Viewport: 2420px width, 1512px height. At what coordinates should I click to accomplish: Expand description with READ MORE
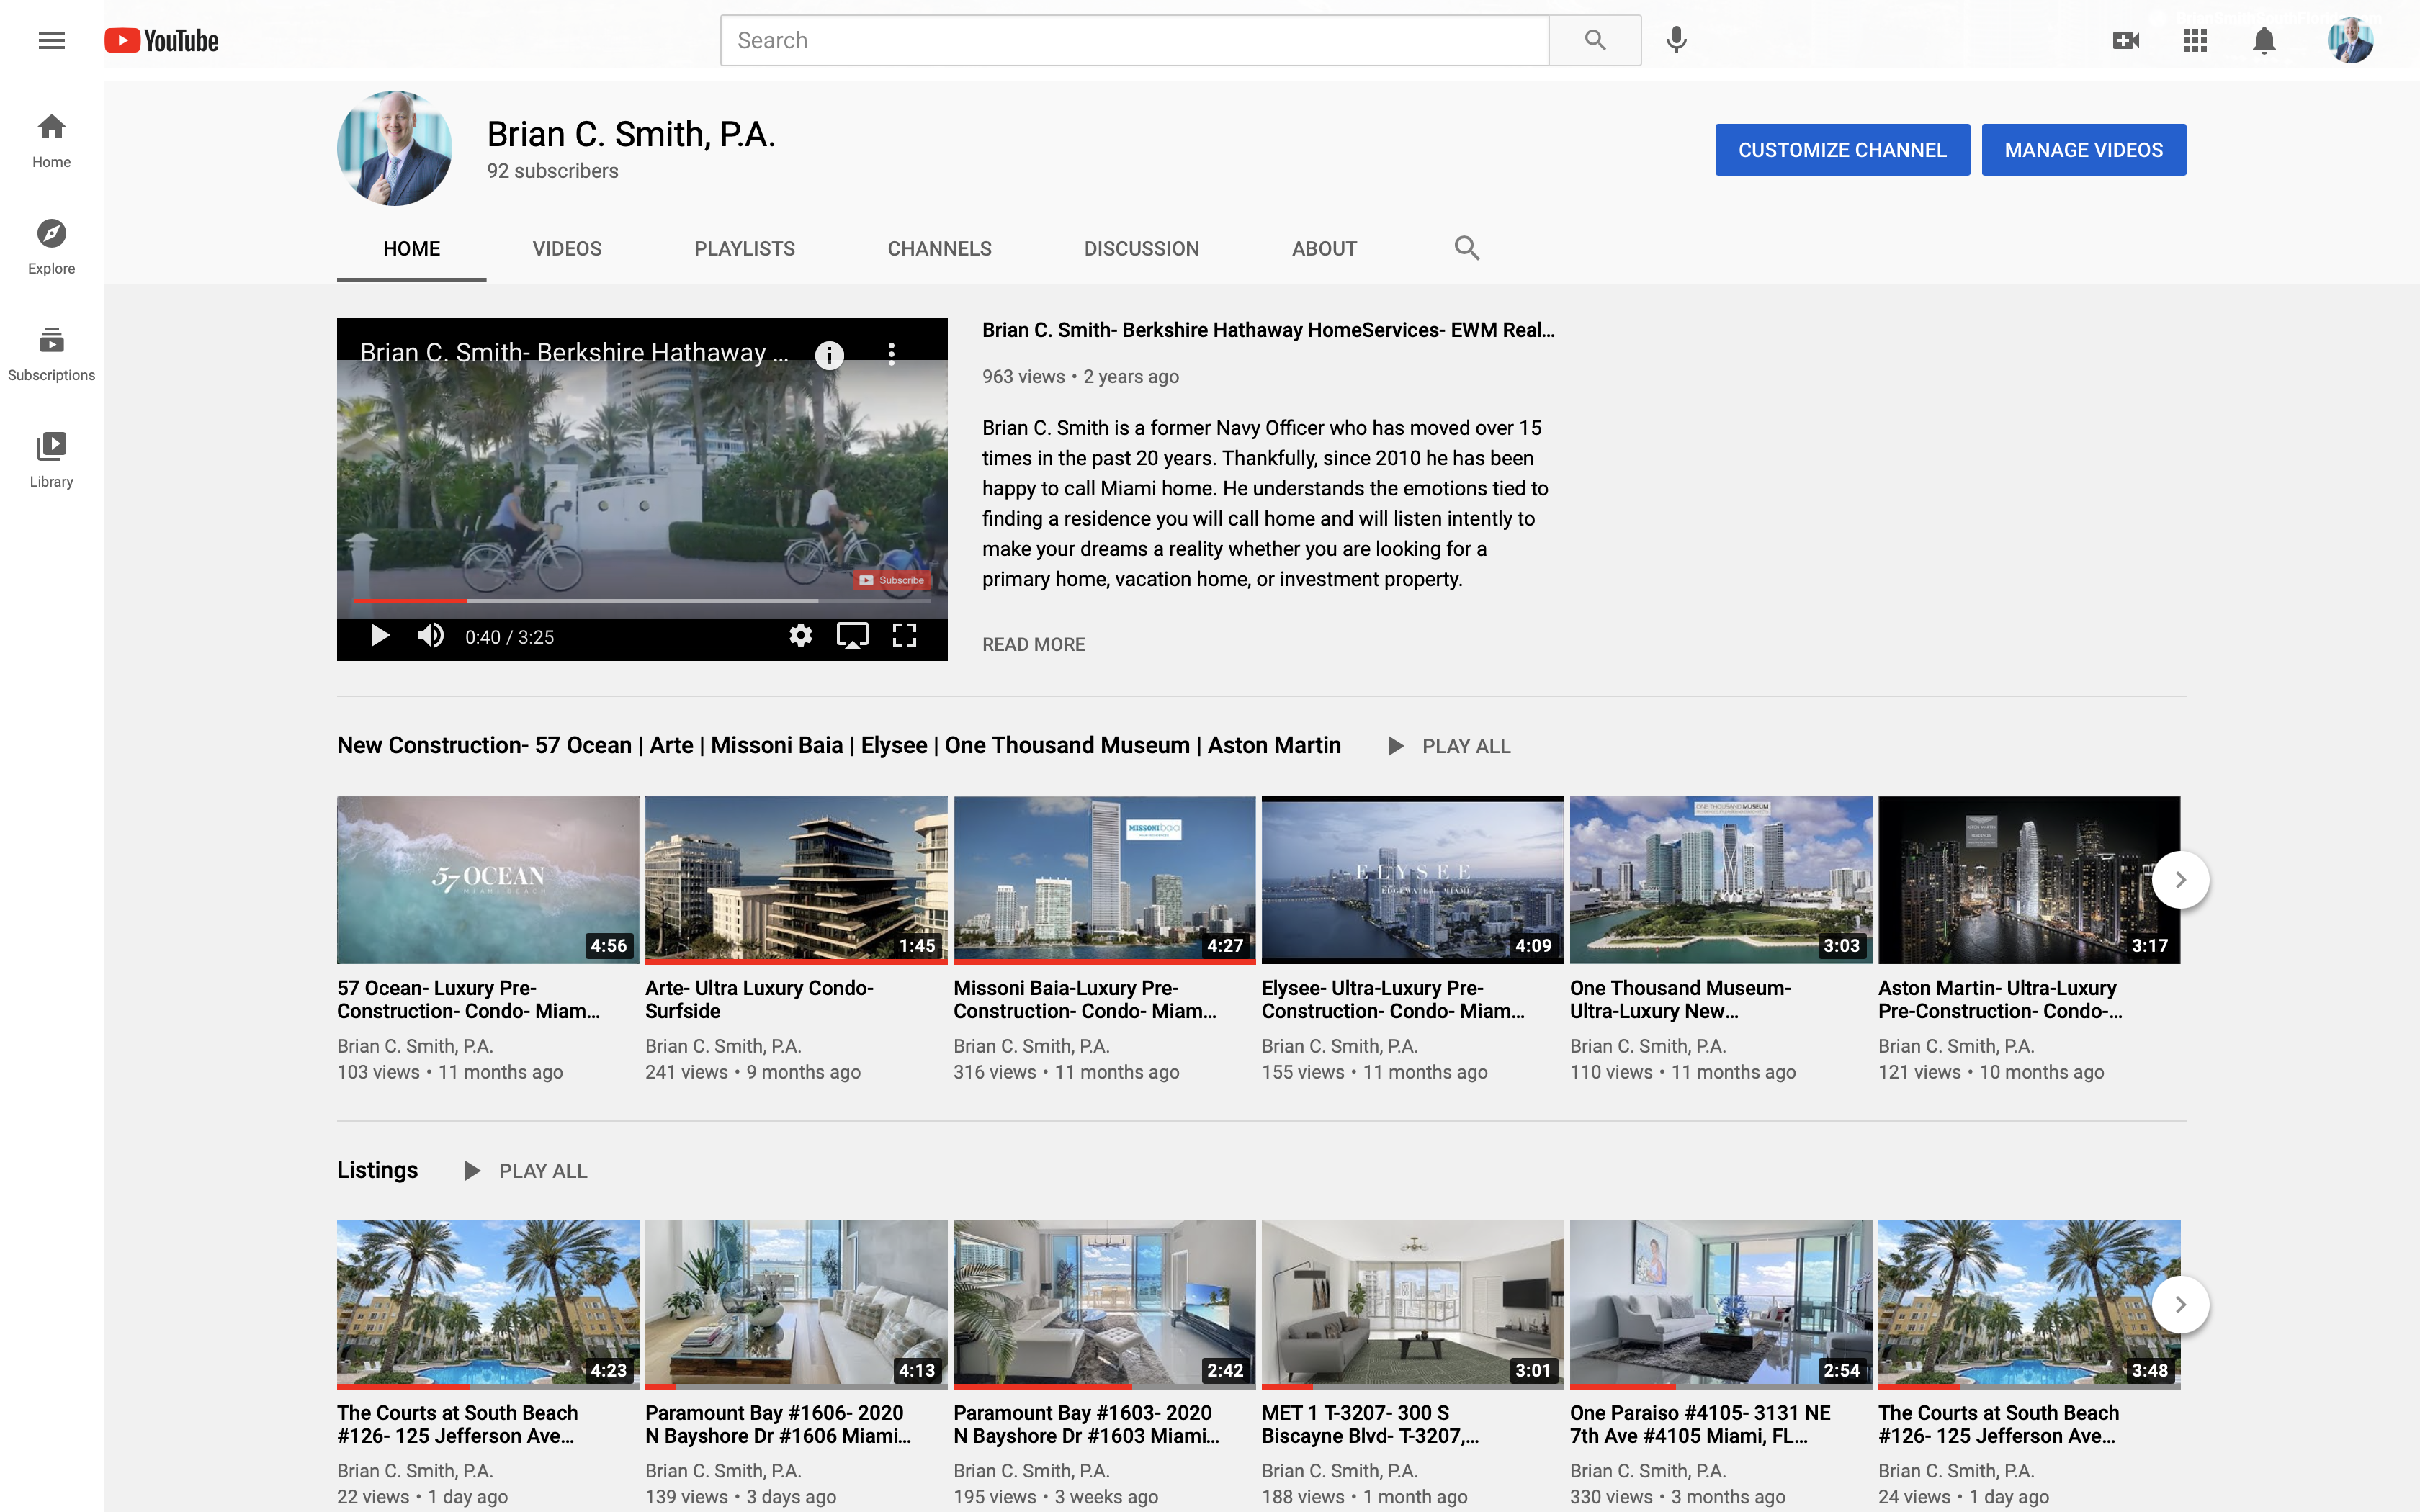[x=1033, y=645]
